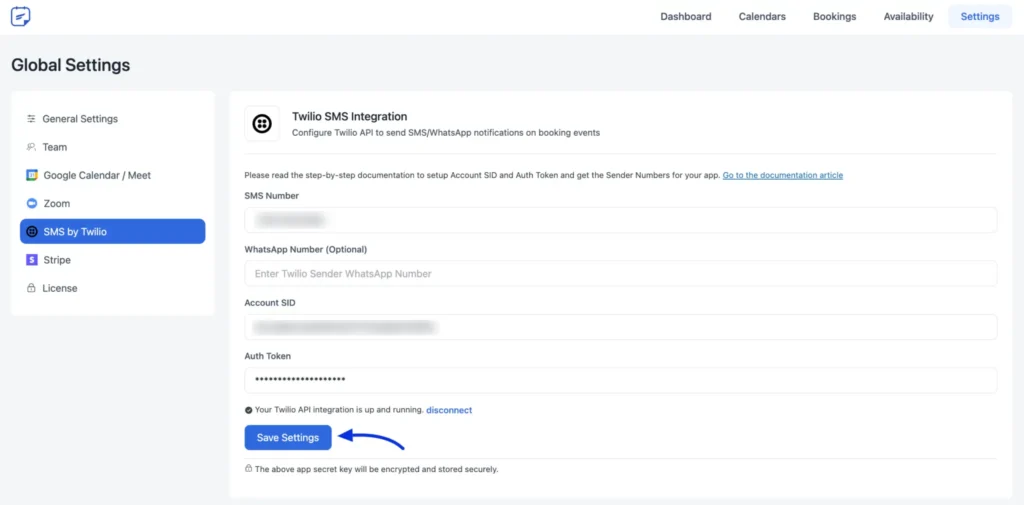The width and height of the screenshot is (1024, 505).
Task: Click the FluentBooking logo icon
Action: tap(20, 16)
